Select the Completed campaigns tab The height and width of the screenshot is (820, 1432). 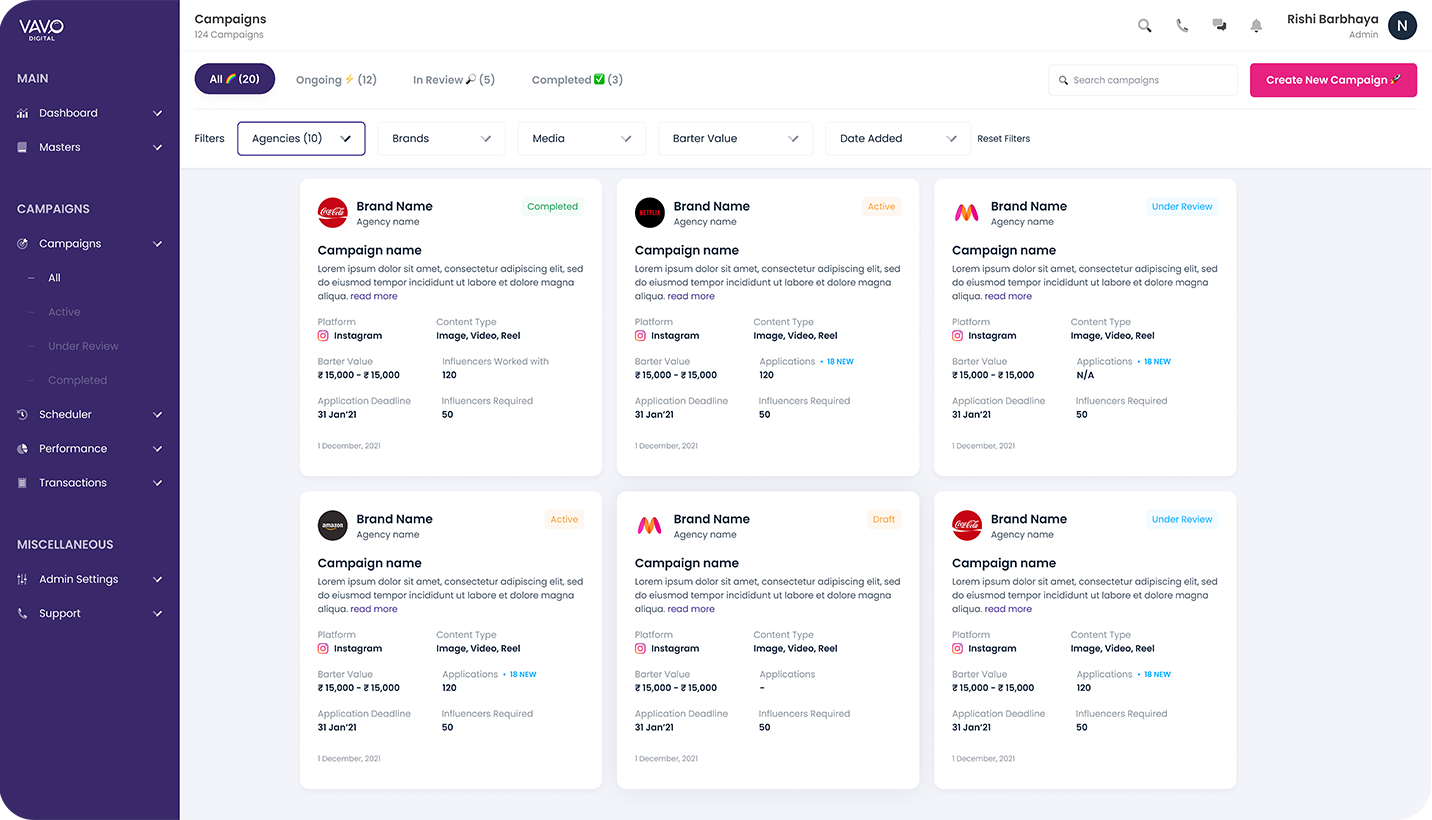point(577,78)
